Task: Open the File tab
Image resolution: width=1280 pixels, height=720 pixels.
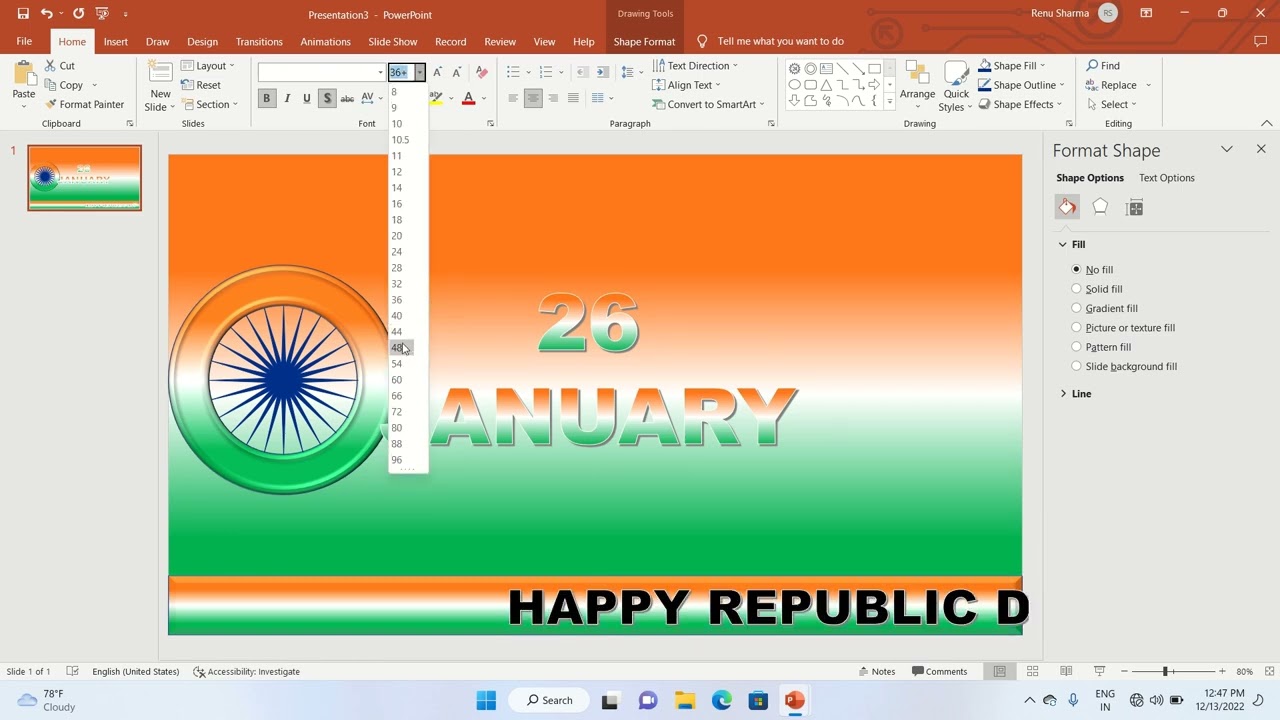Action: tap(24, 41)
